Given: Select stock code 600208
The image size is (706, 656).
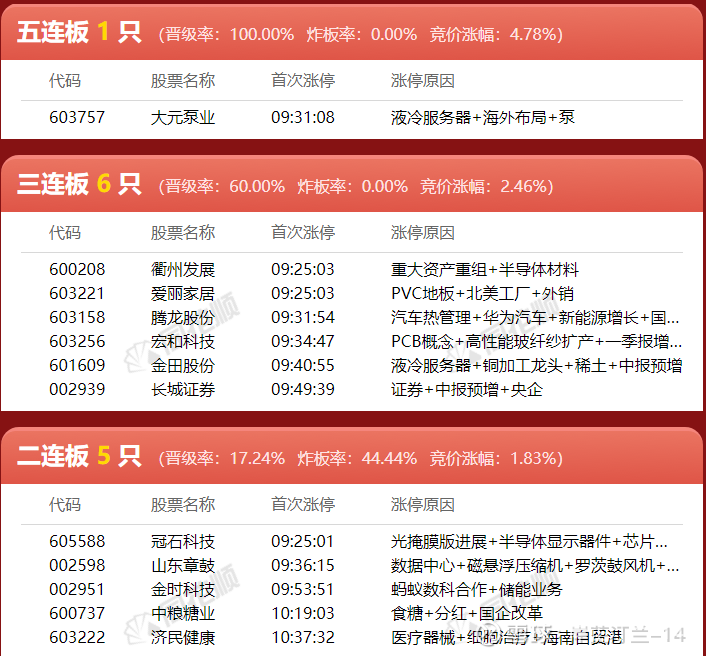Looking at the screenshot, I should coord(77,269).
